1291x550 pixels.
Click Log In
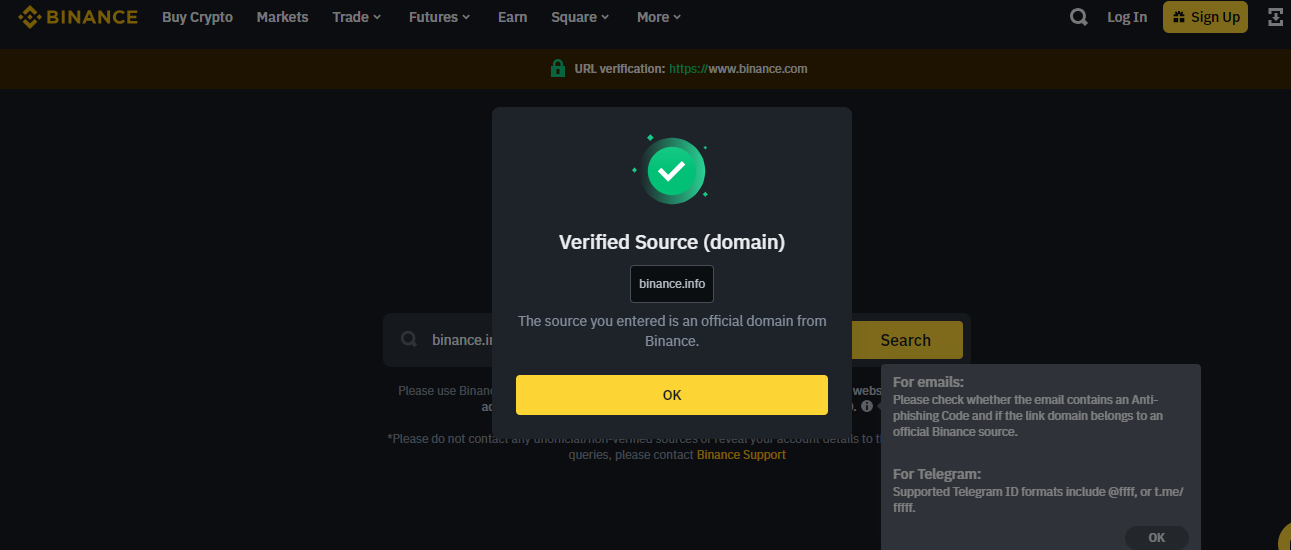(x=1127, y=17)
